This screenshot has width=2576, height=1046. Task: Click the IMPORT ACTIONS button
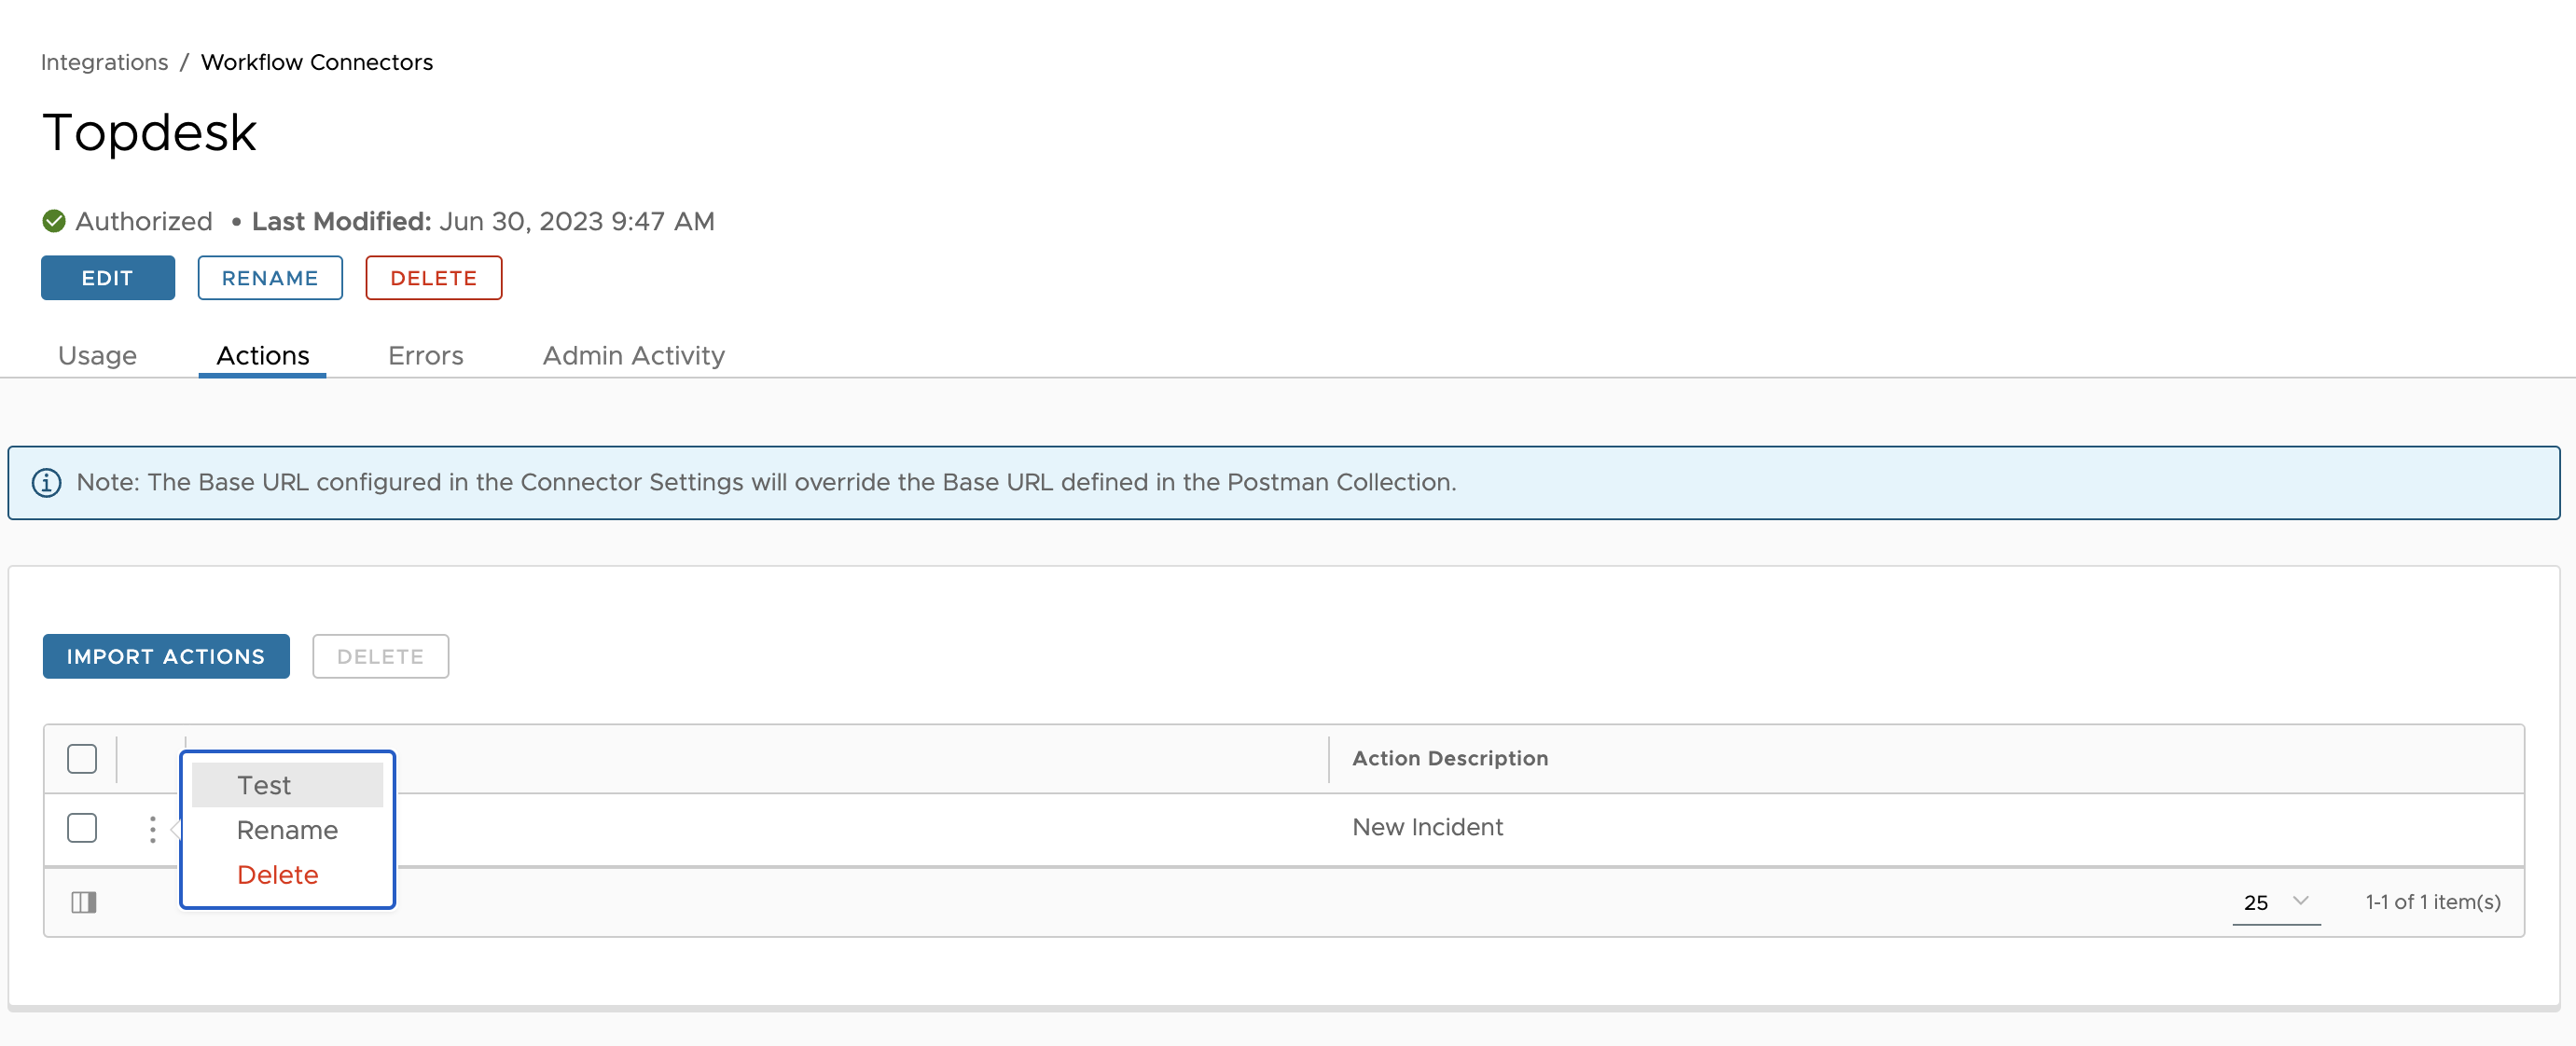(165, 656)
